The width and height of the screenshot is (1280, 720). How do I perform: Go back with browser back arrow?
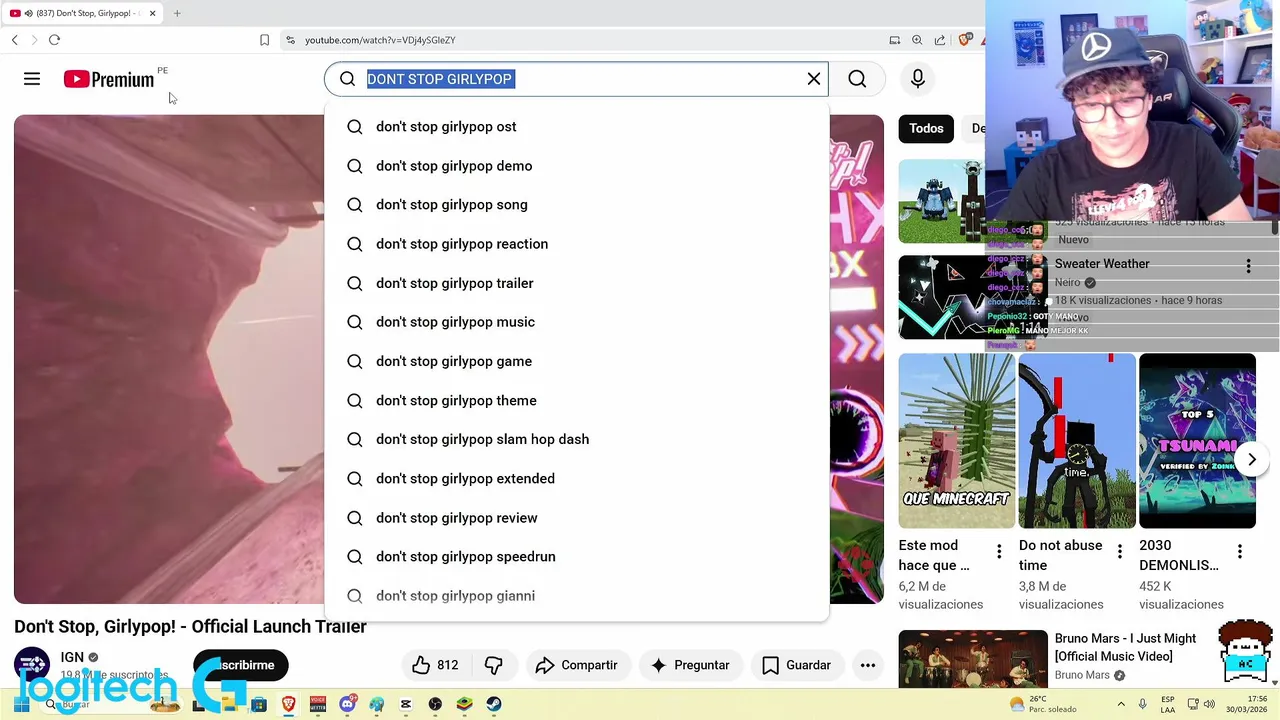point(15,40)
